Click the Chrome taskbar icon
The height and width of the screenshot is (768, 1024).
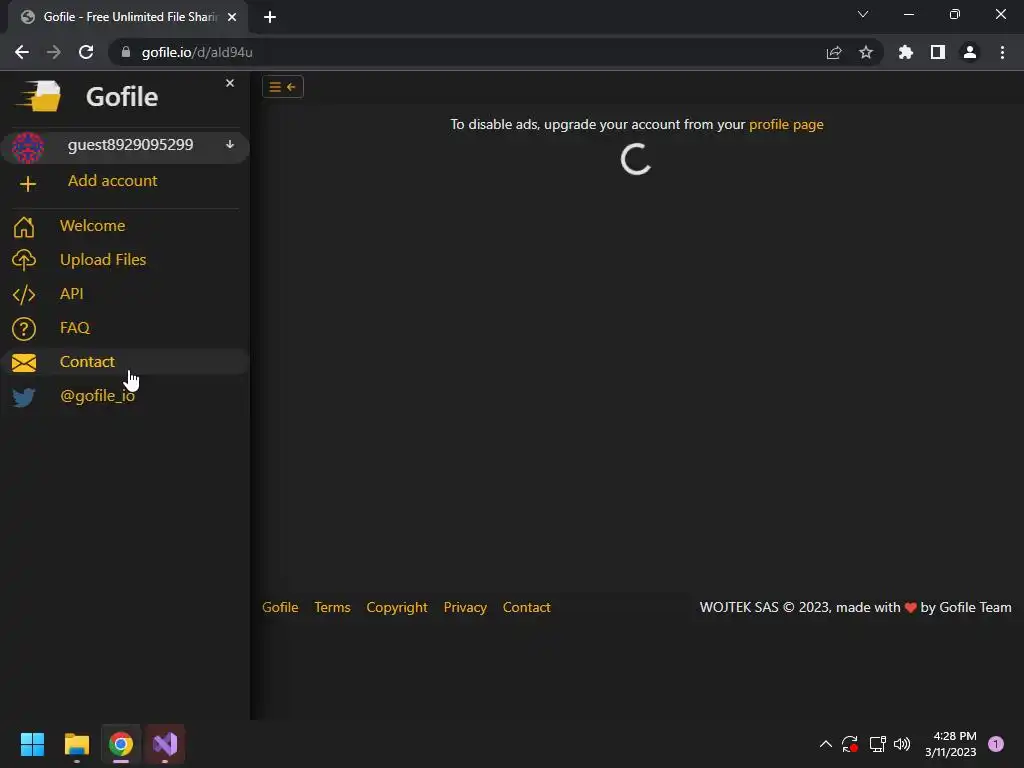(121, 744)
